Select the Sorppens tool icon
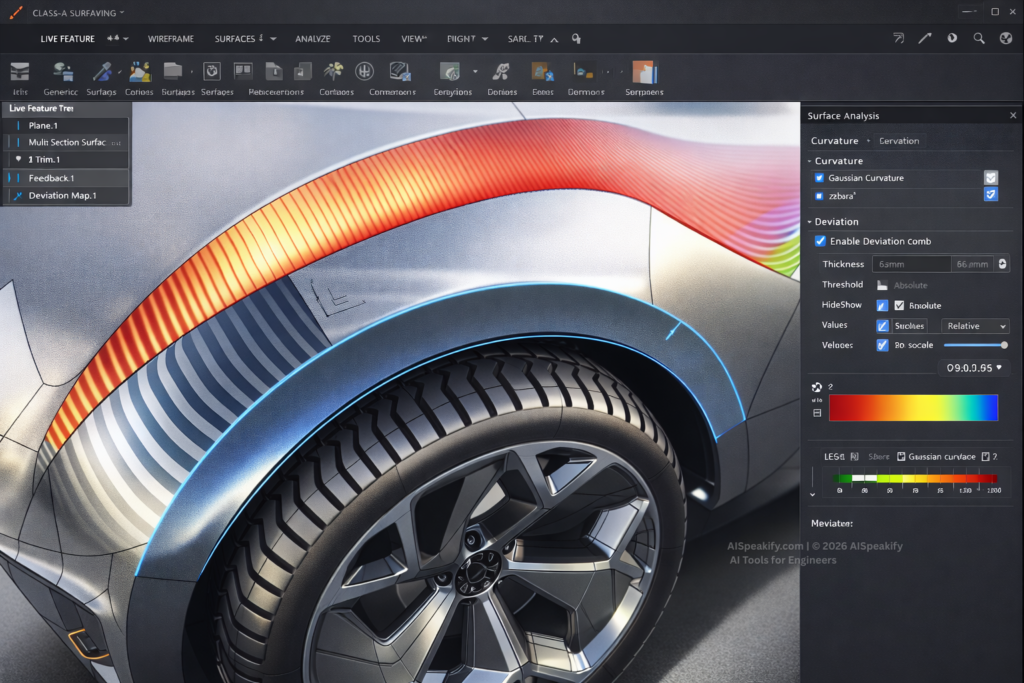The image size is (1024, 683). 643,73
